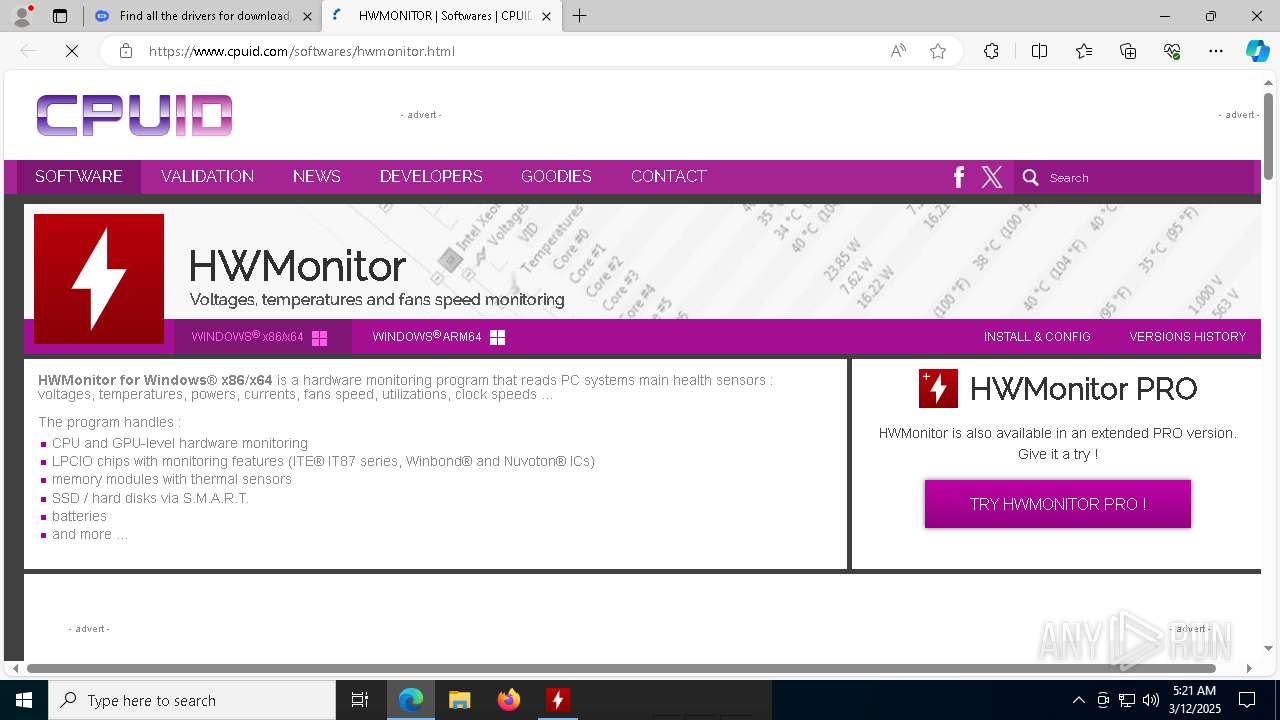Open CPUID Facebook page icon
This screenshot has height=720, width=1280.
959,177
